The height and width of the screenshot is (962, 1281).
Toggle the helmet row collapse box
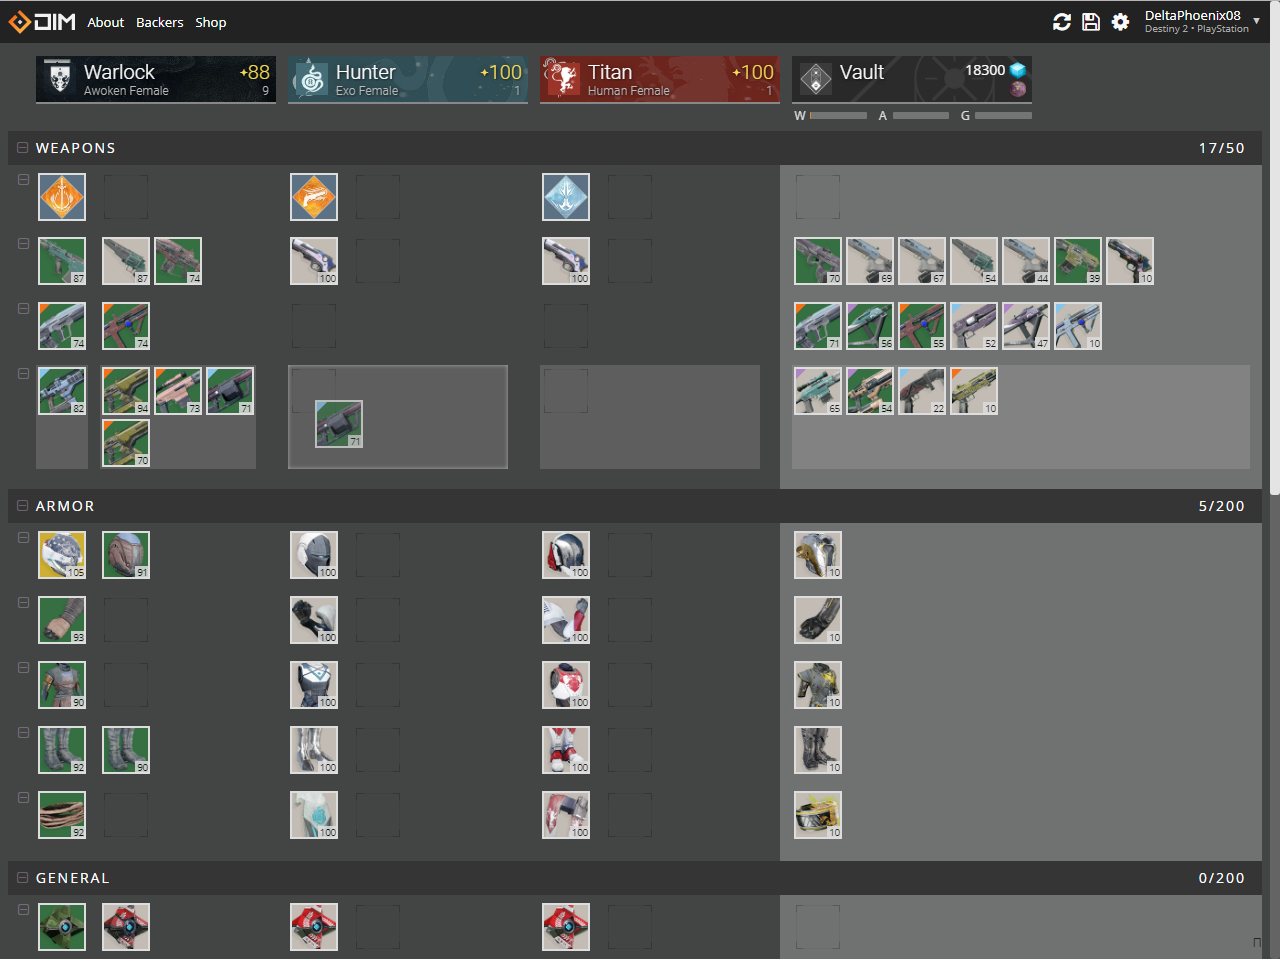[x=23, y=538]
